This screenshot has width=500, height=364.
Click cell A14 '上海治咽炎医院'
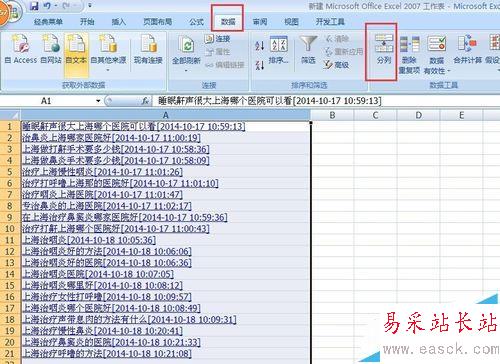[x=165, y=274]
